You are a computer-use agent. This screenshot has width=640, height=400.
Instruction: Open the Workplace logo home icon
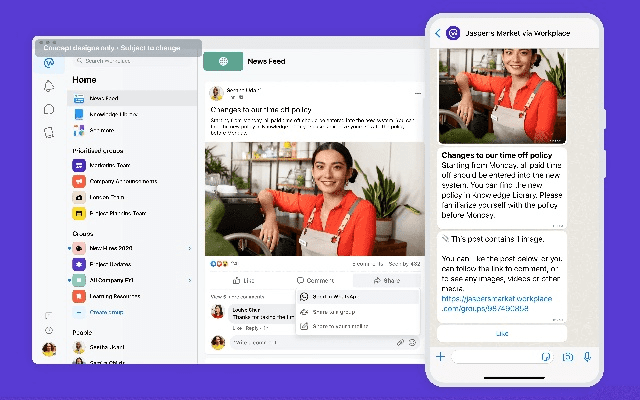coord(49,62)
